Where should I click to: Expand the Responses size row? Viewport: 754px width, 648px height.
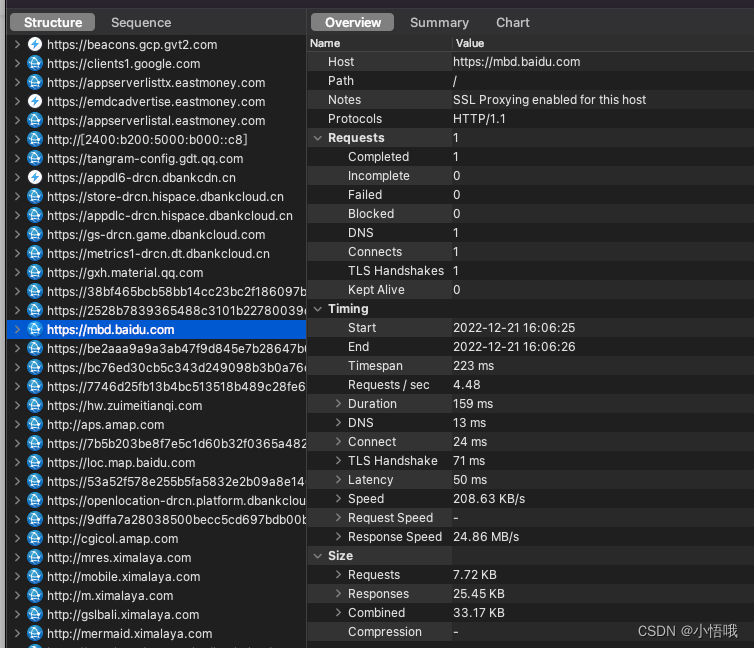point(339,593)
